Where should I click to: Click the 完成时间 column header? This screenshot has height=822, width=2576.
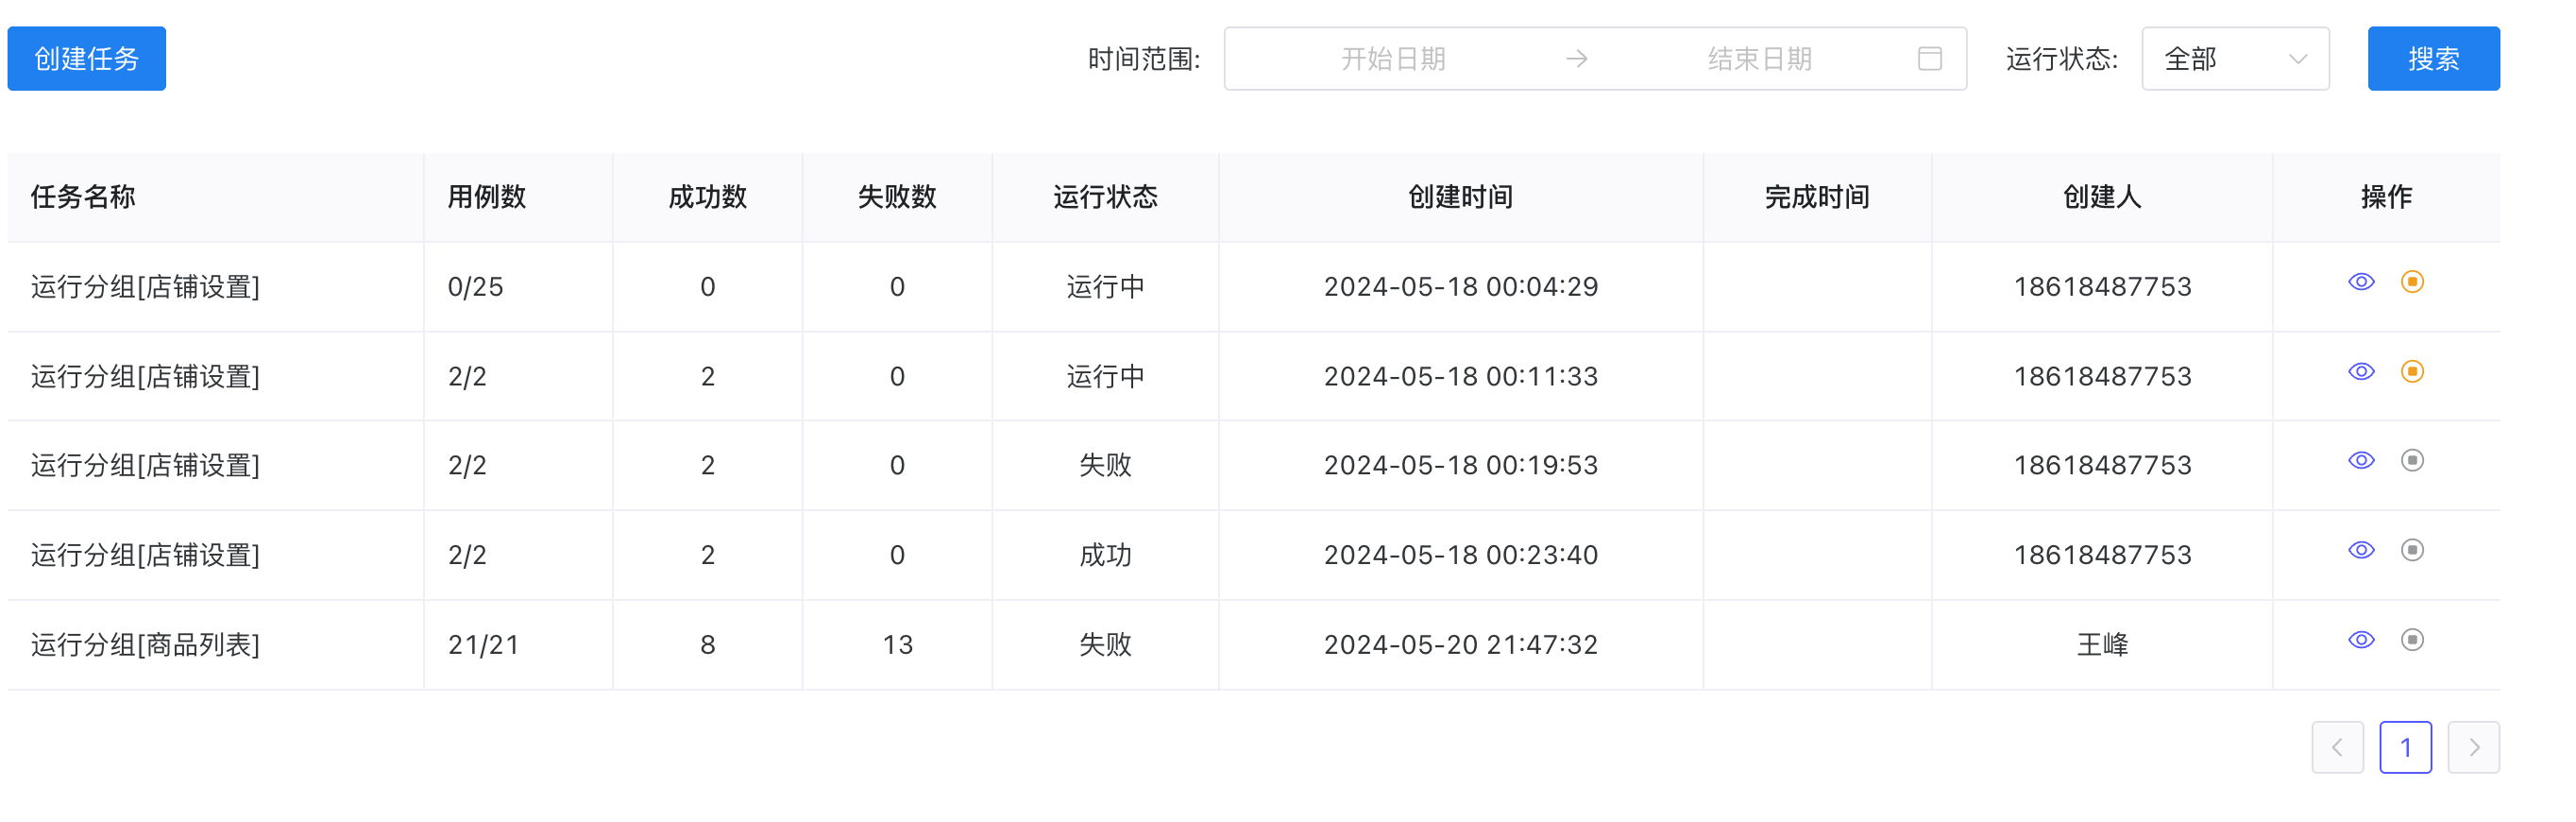pos(1817,197)
